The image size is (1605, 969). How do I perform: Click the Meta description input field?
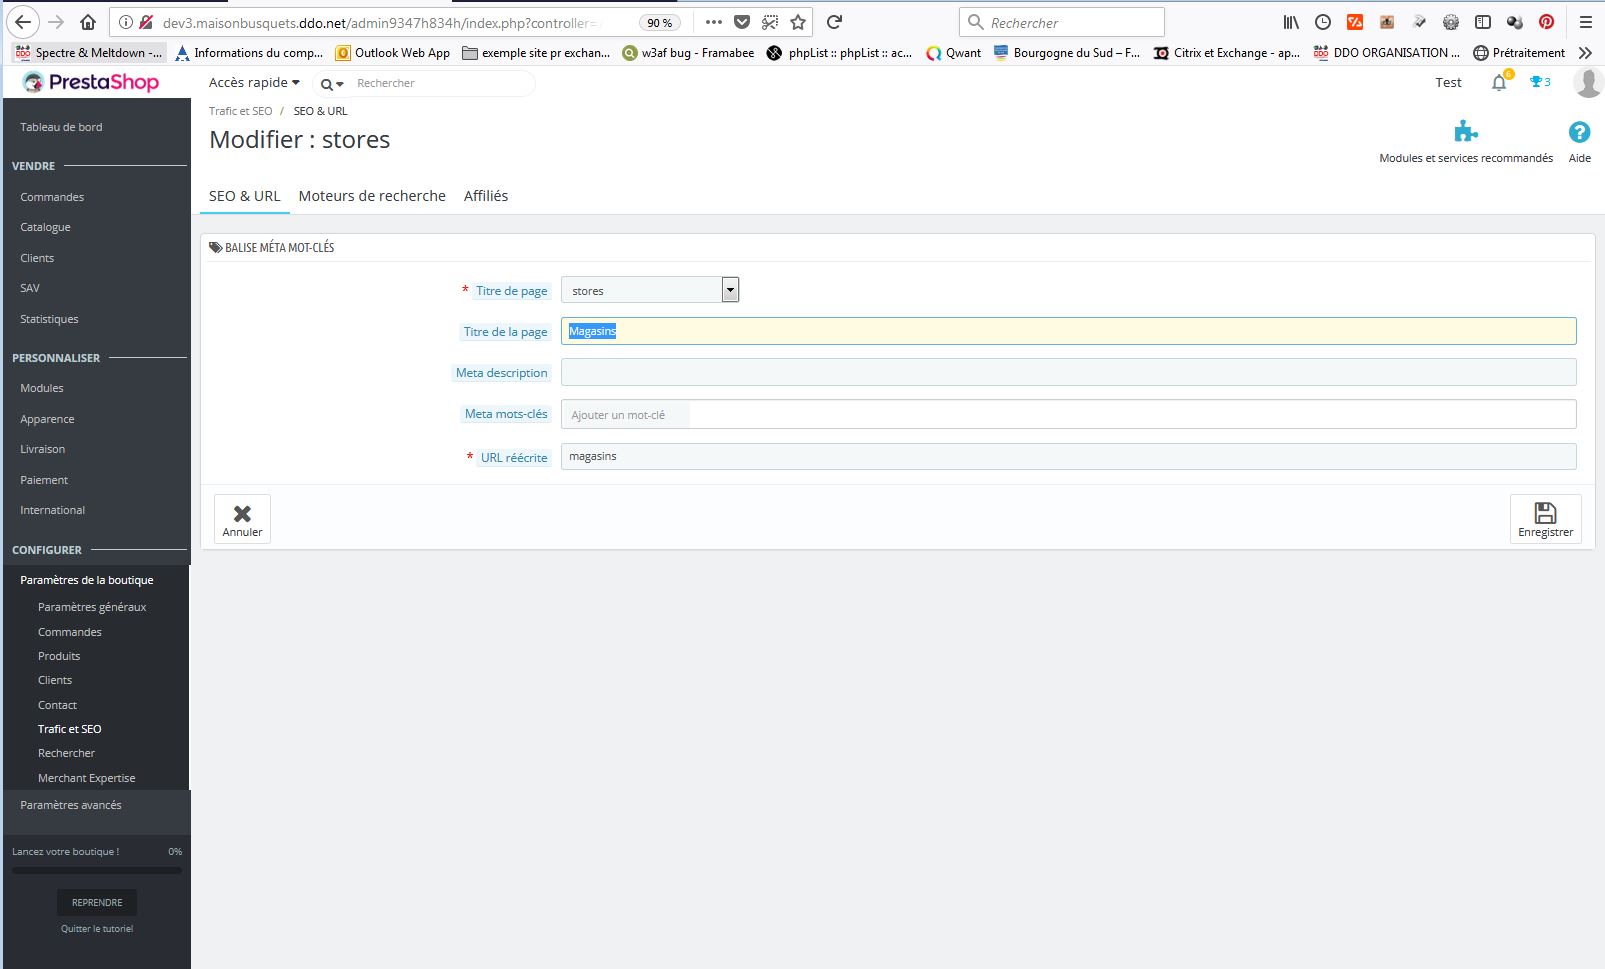(1068, 372)
